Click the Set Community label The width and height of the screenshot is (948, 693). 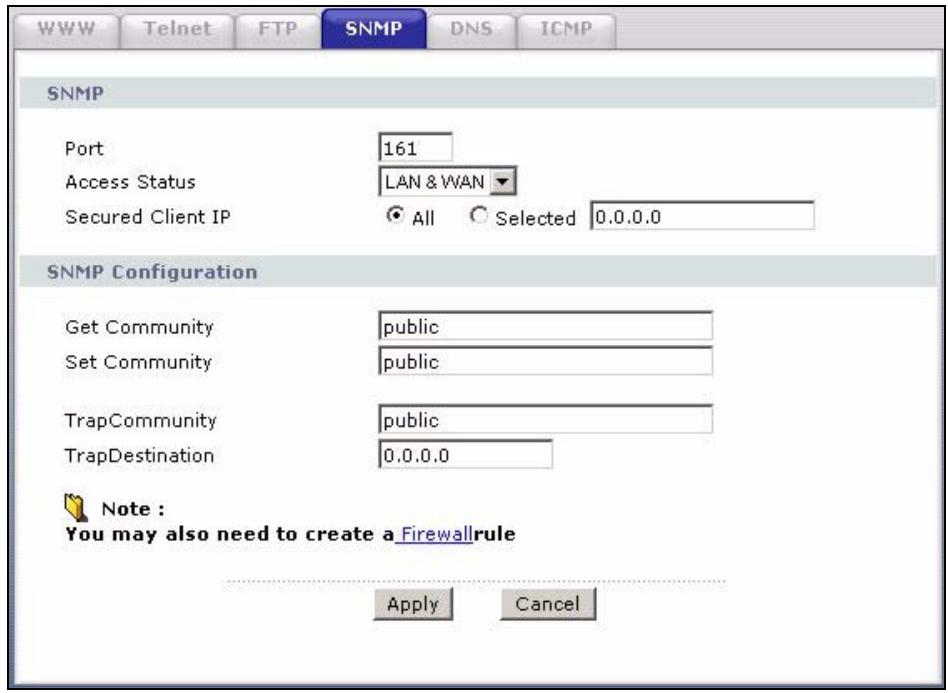[x=138, y=362]
